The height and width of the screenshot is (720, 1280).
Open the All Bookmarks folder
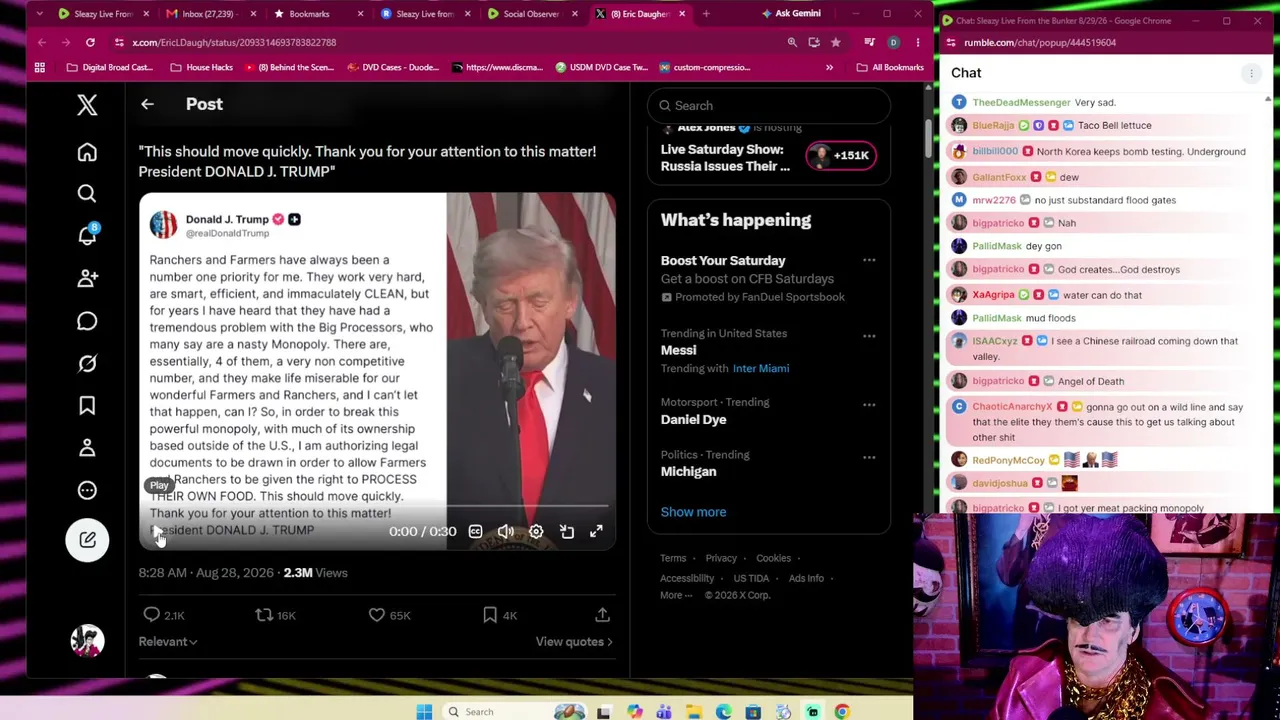890,68
